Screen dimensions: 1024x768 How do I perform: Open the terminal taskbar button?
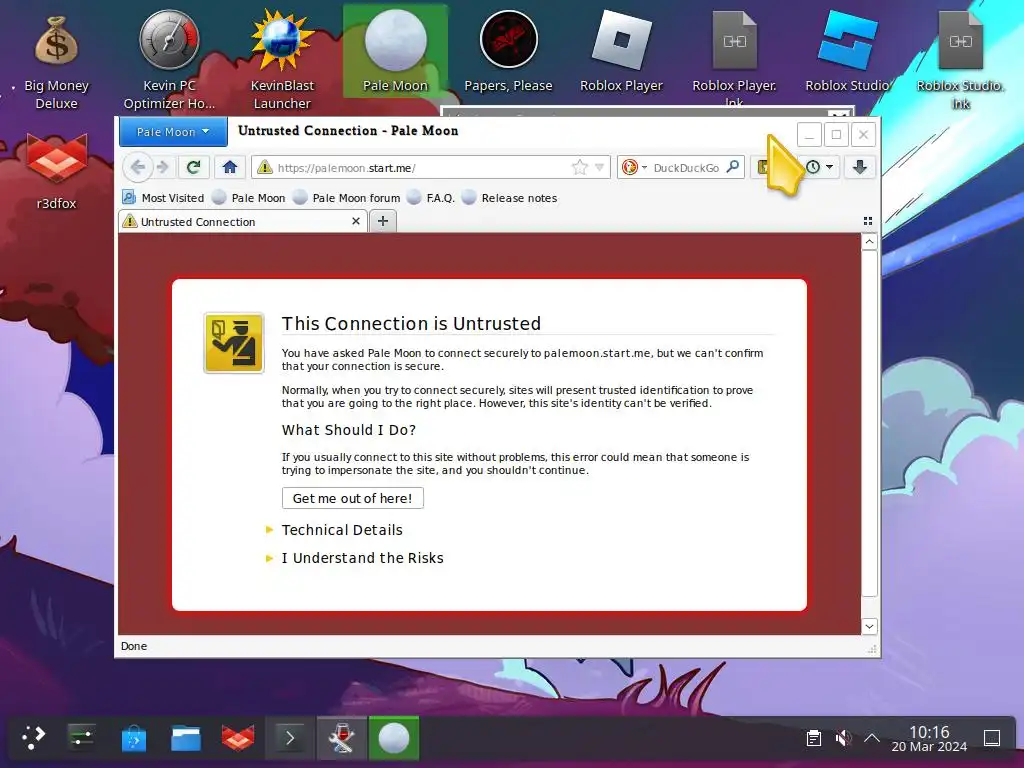click(290, 738)
